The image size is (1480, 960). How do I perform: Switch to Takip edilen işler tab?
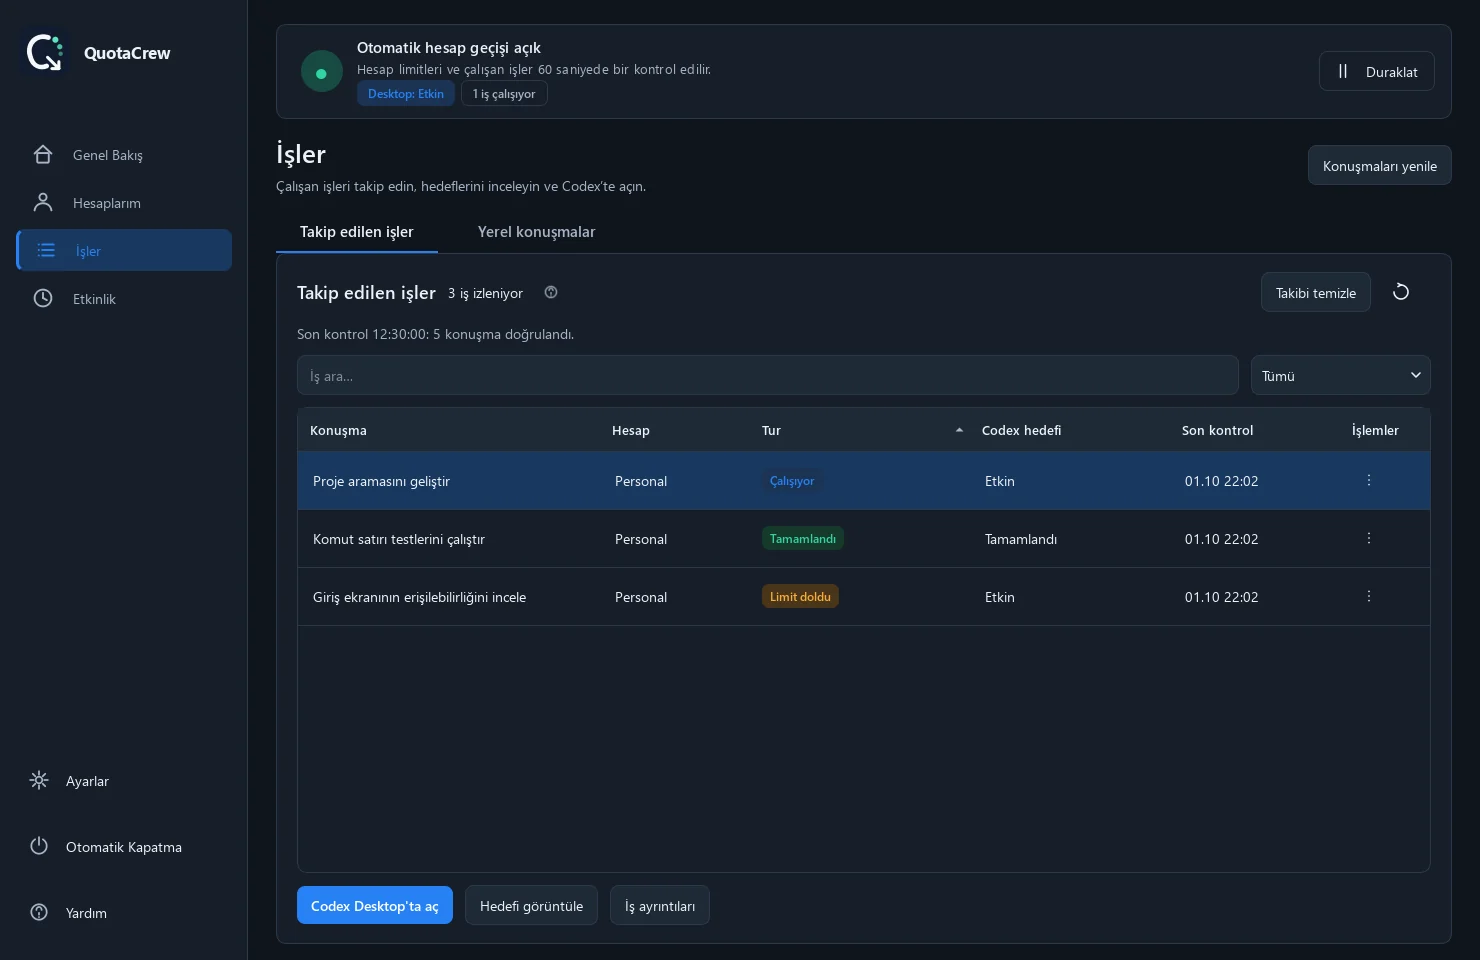point(357,232)
